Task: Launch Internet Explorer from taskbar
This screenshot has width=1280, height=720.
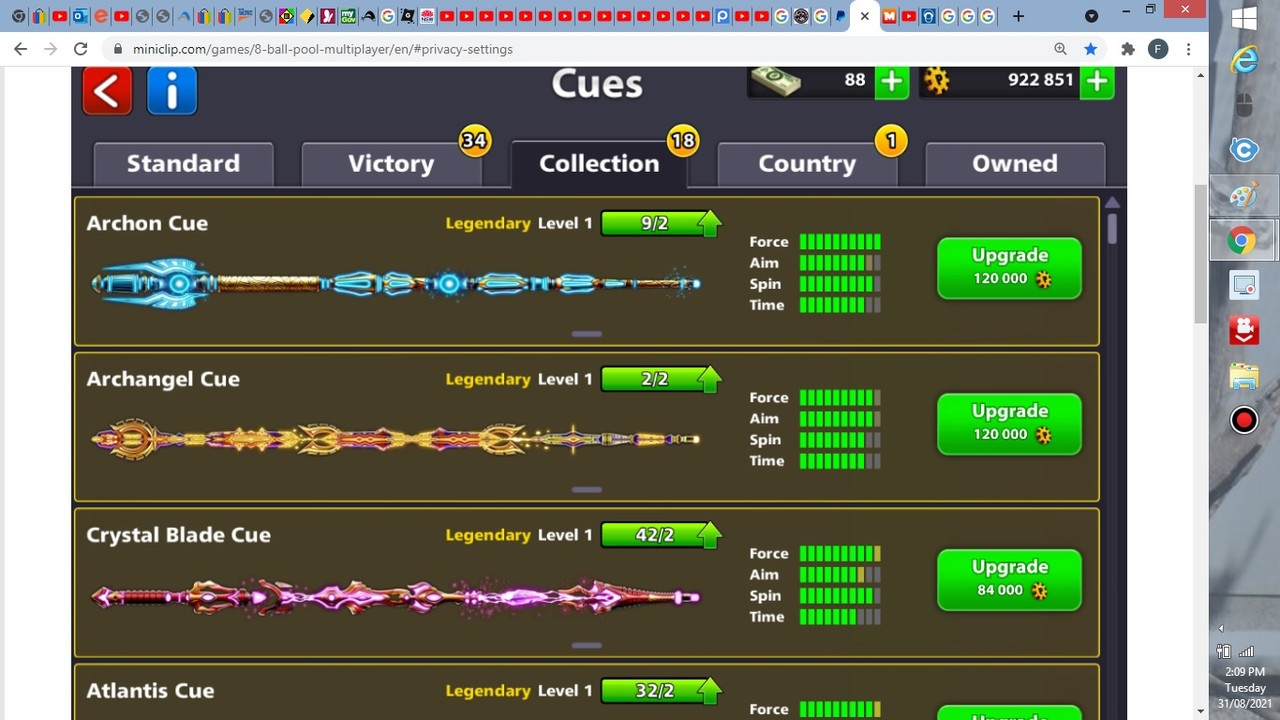Action: [1244, 60]
